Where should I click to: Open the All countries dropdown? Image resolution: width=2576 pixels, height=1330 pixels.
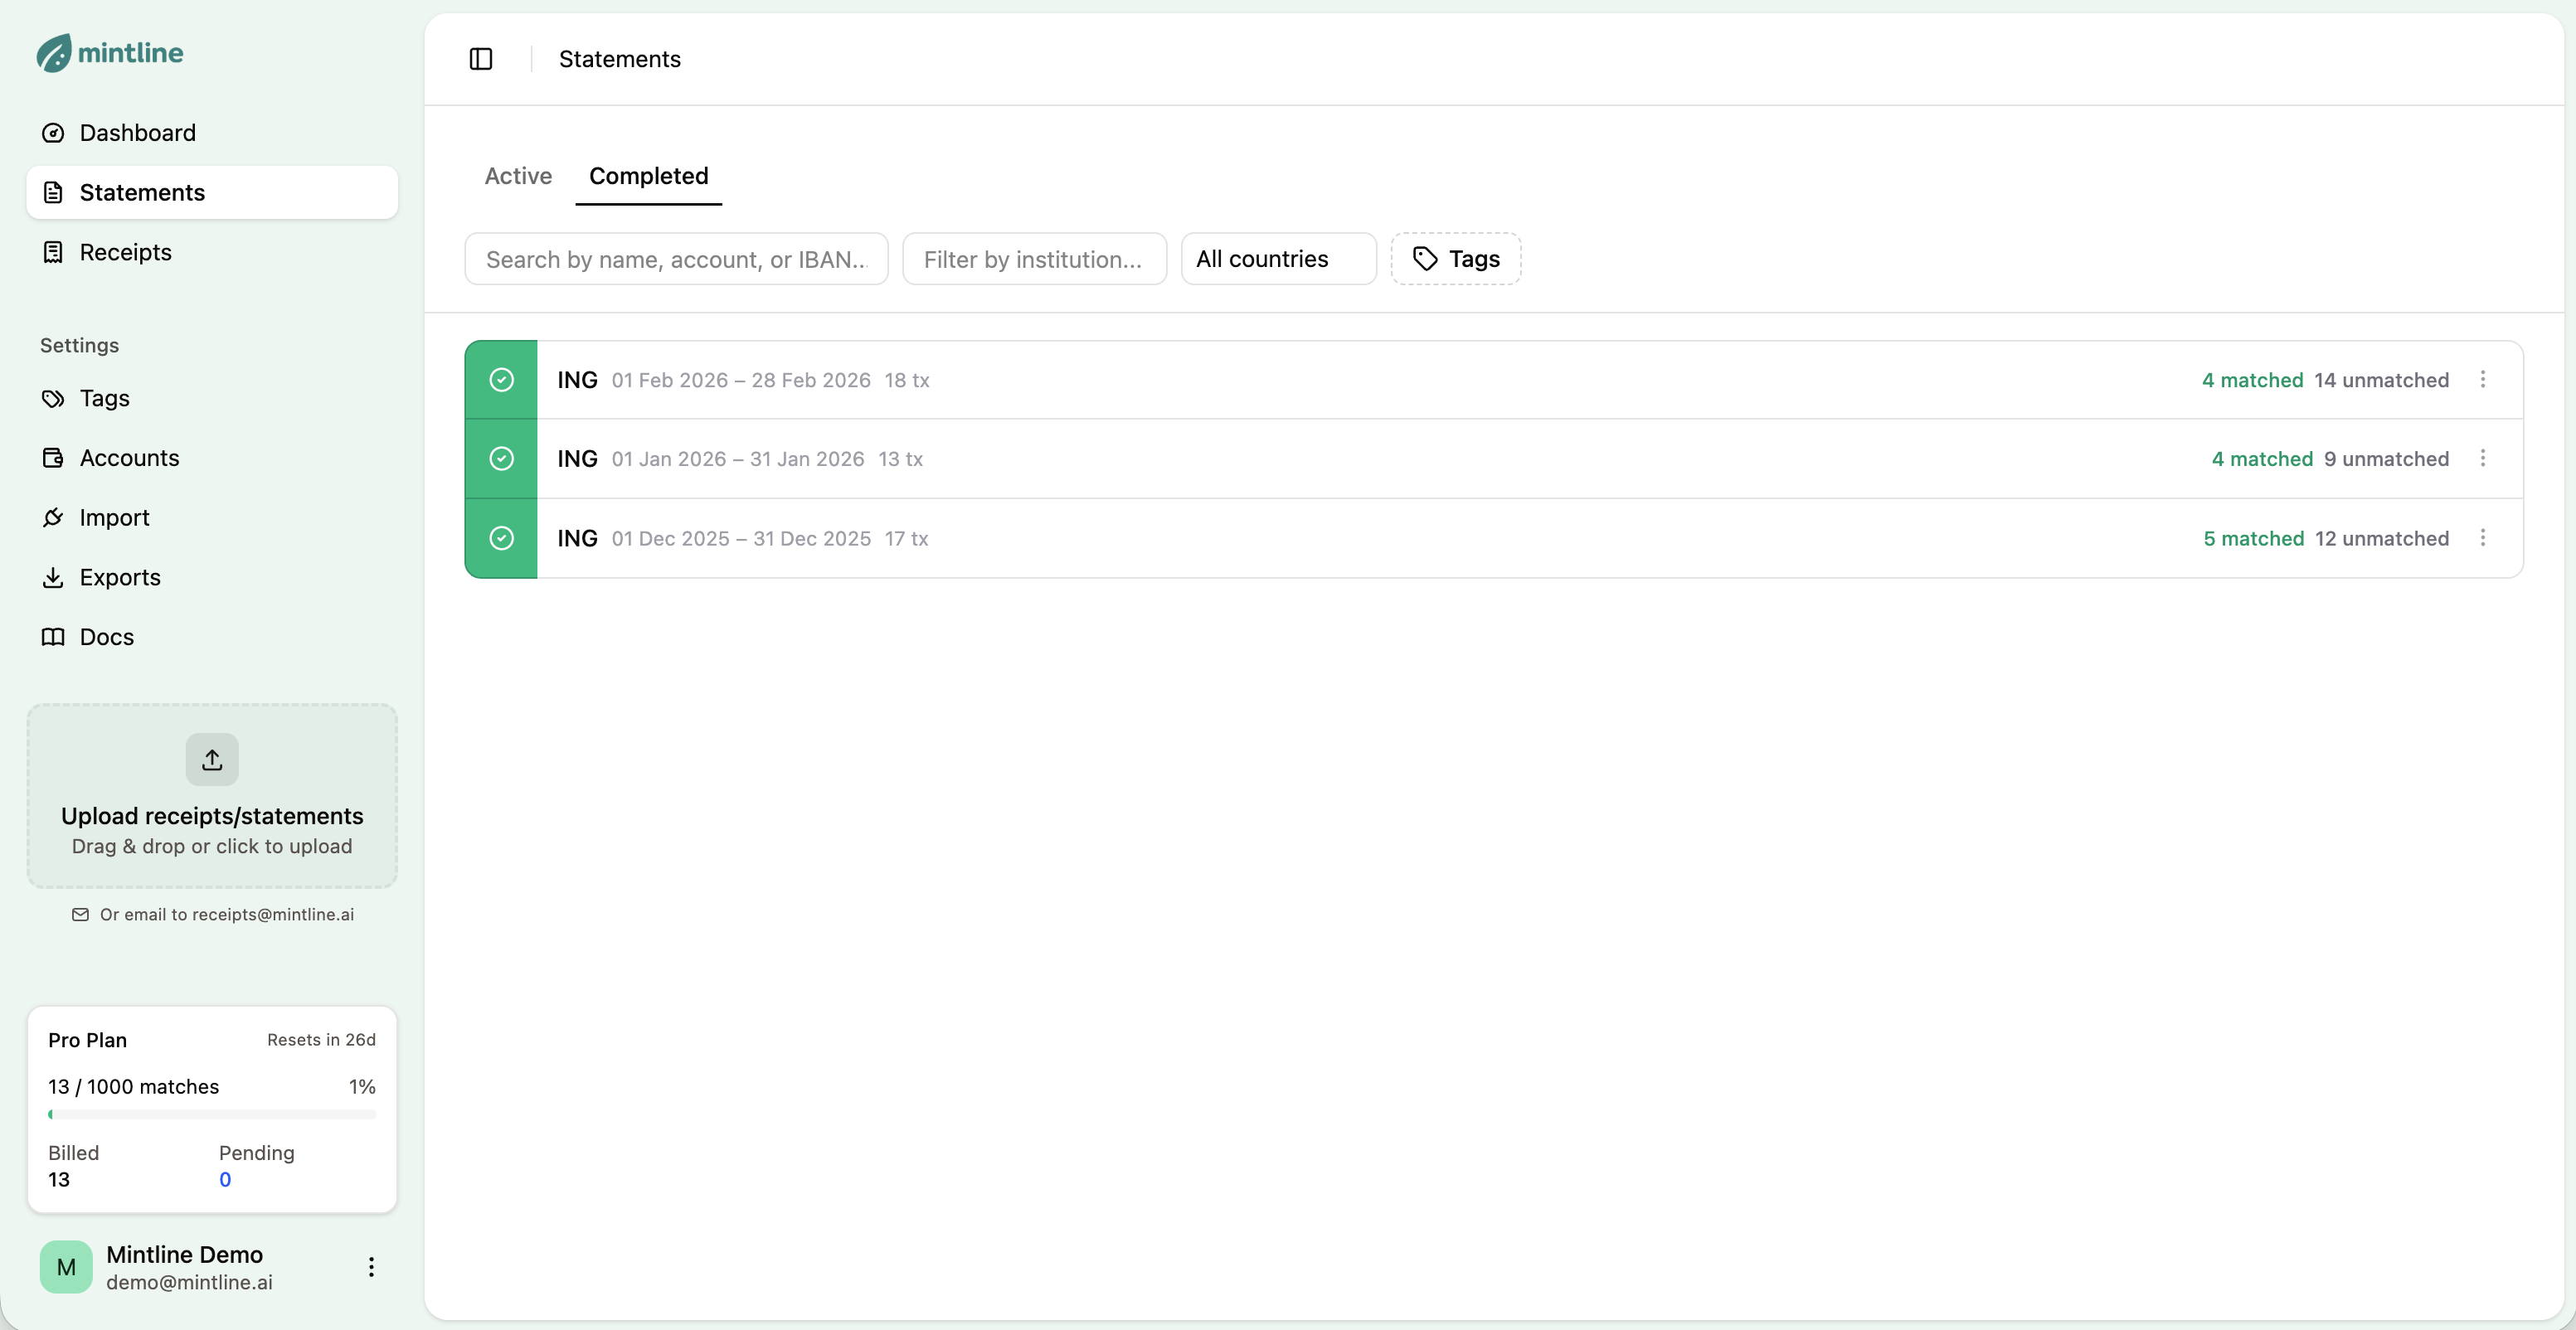(1278, 259)
